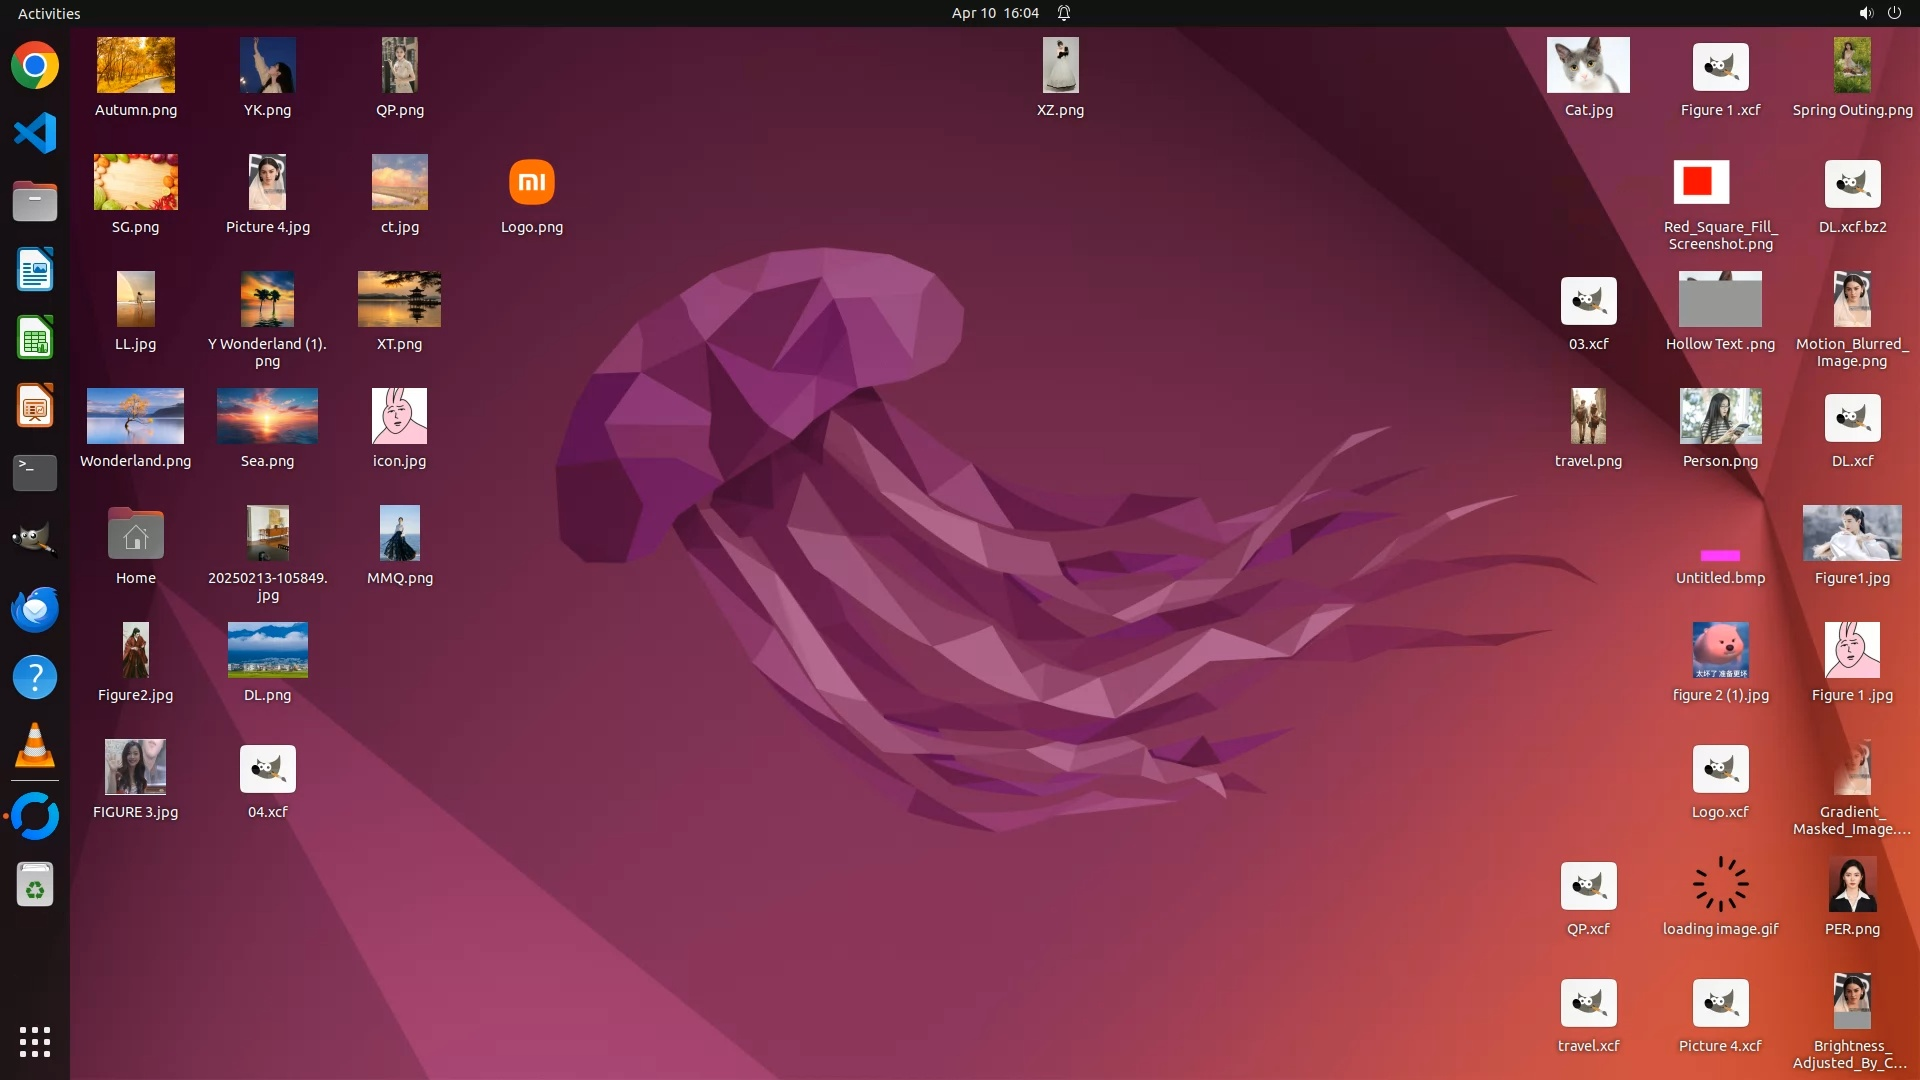Open LibreOffice Calc dock icon
This screenshot has height=1080, width=1920.
click(35, 338)
